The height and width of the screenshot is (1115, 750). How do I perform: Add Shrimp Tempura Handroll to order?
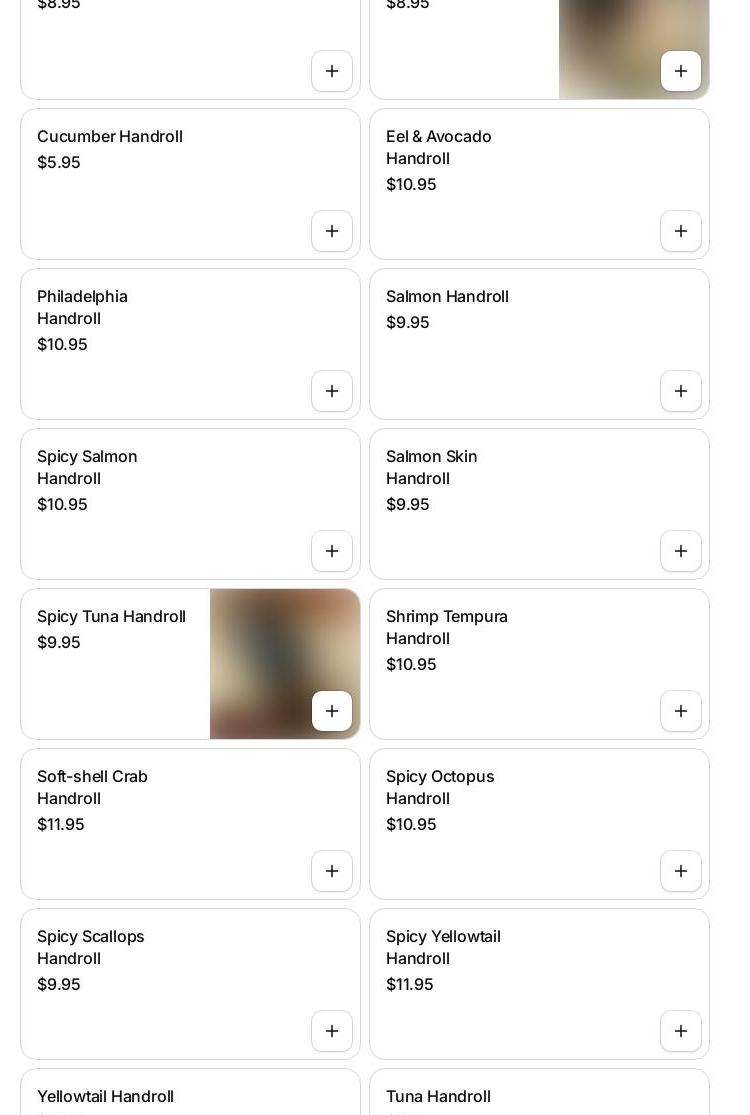(681, 711)
